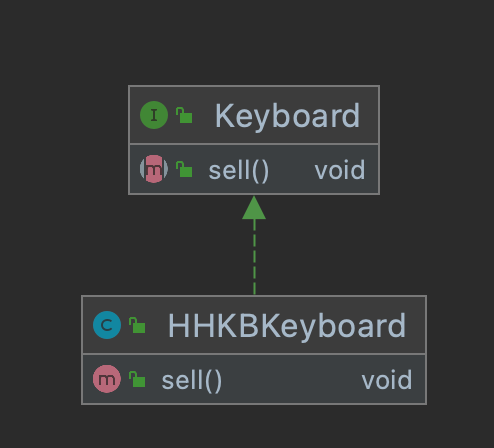Image resolution: width=494 pixels, height=448 pixels.
Task: Select the dashed implements line between nodes
Action: point(254,257)
